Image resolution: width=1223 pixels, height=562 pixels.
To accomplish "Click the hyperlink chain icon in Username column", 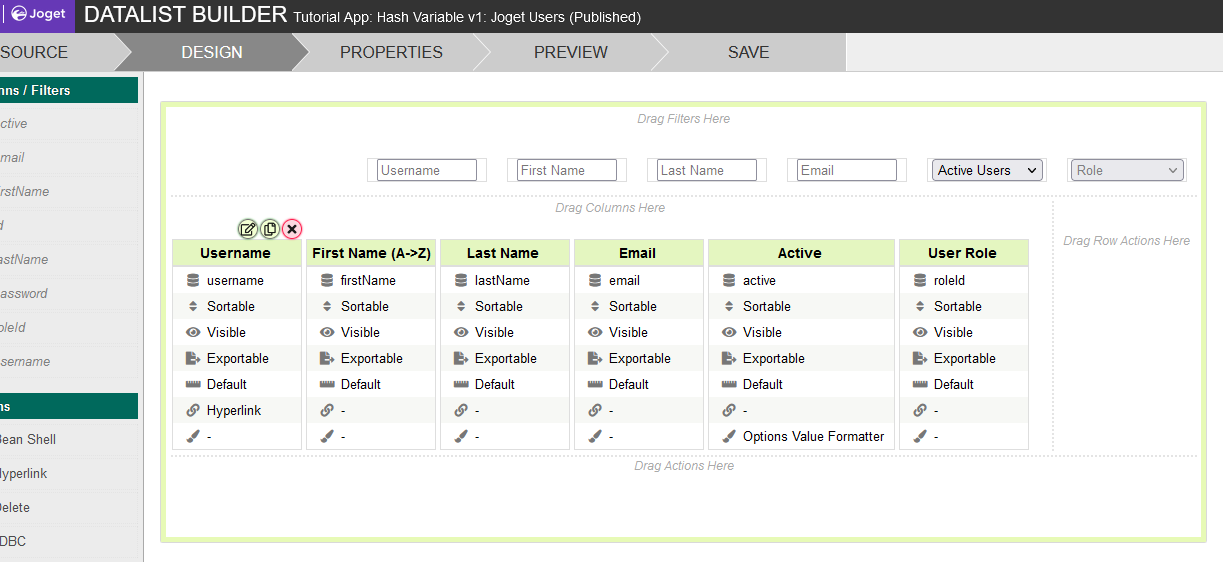I will coord(193,410).
